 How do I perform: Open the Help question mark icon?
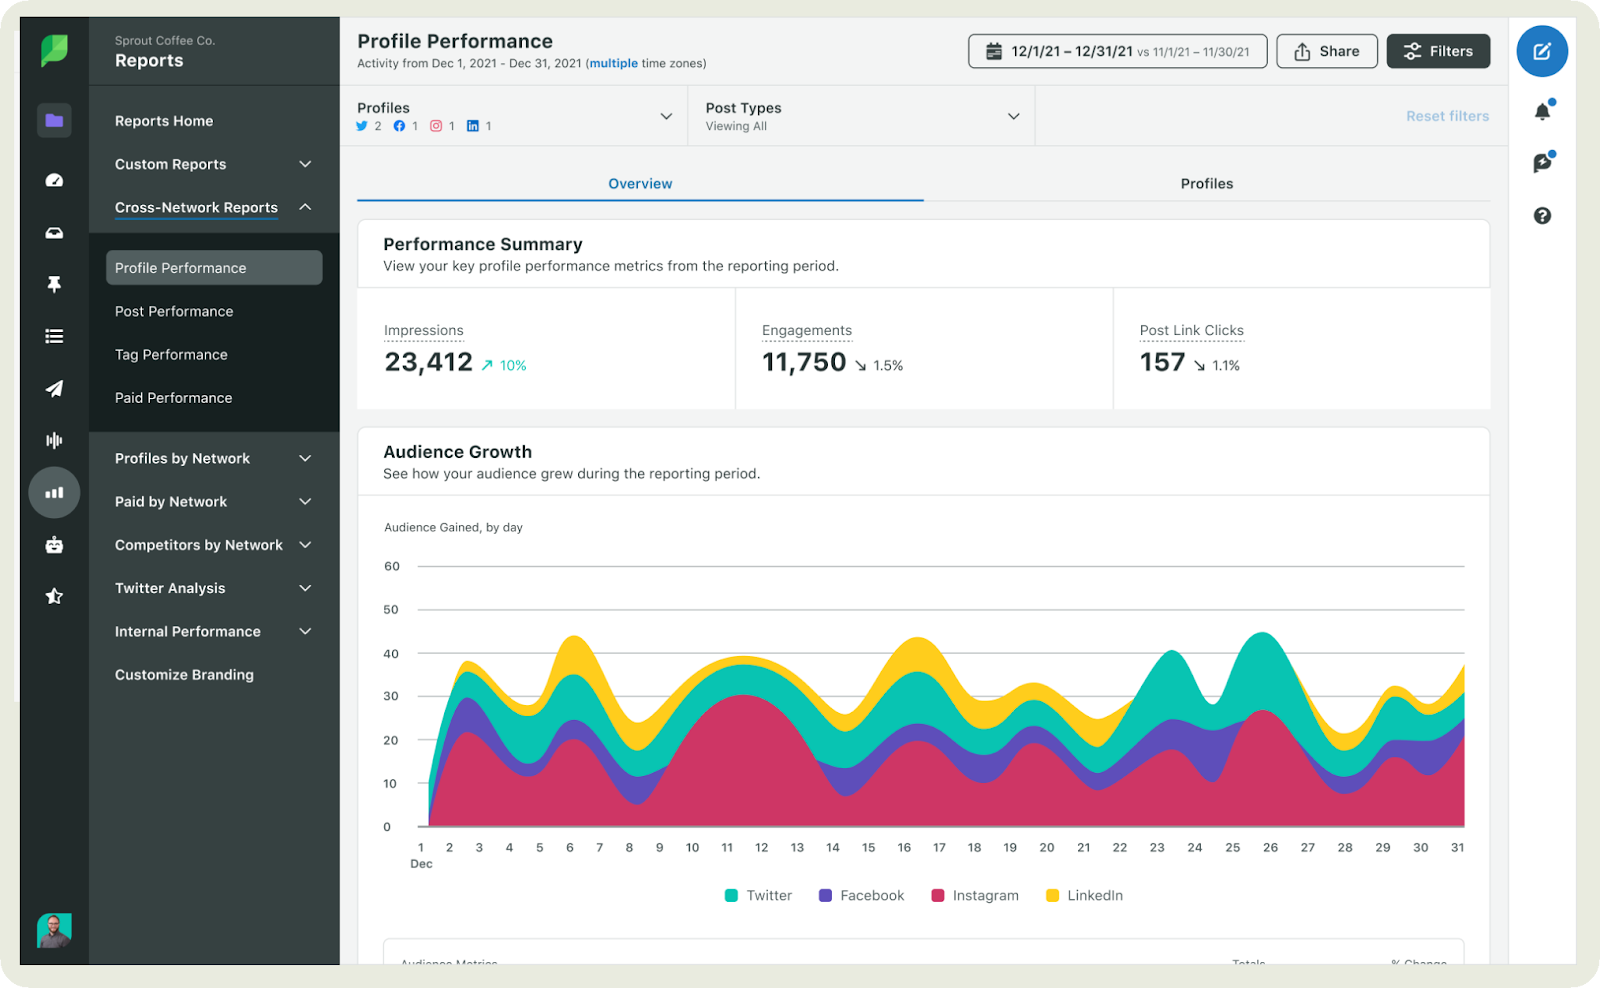tap(1542, 215)
